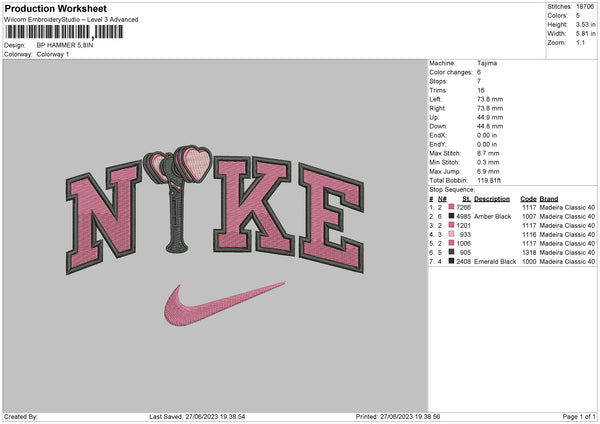Select the 'Colorway 1' value
The height and width of the screenshot is (424, 600).
tap(53, 54)
